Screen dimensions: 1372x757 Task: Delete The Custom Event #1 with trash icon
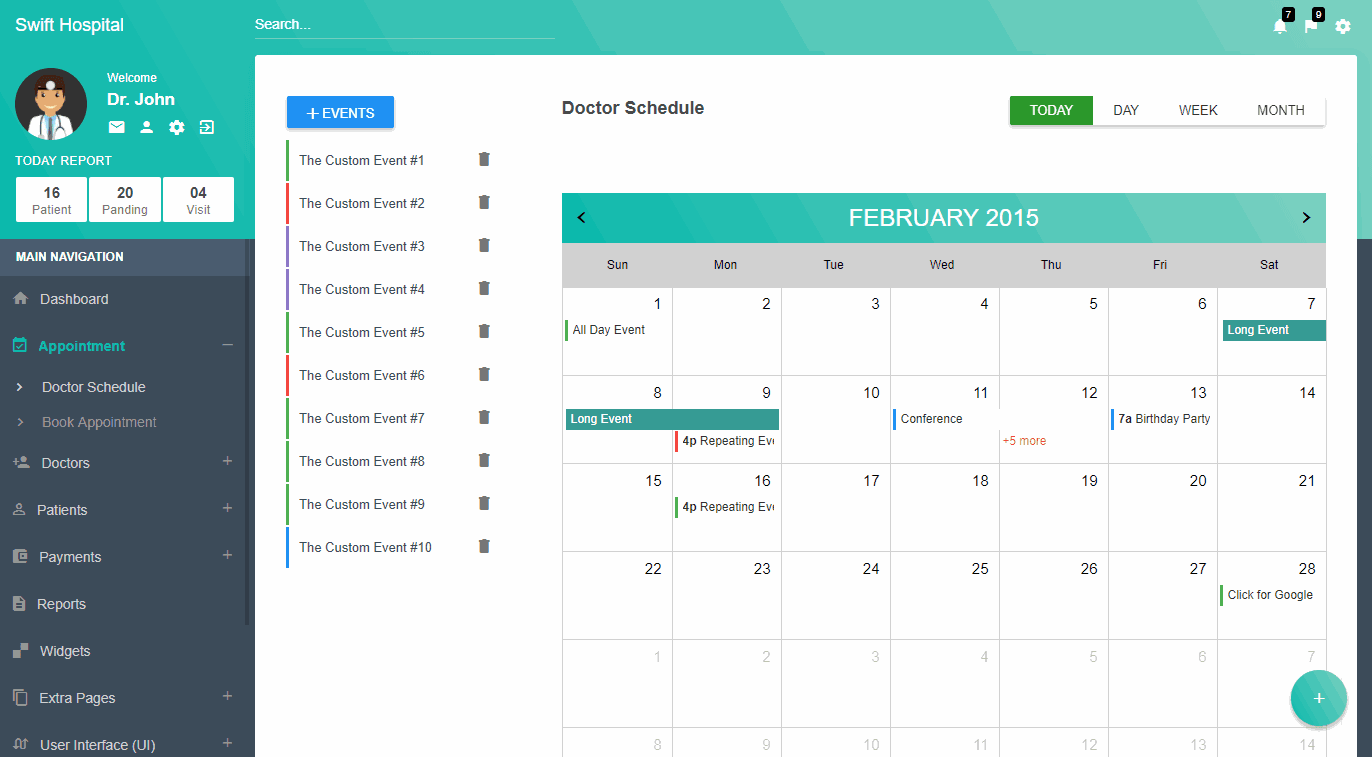point(484,160)
